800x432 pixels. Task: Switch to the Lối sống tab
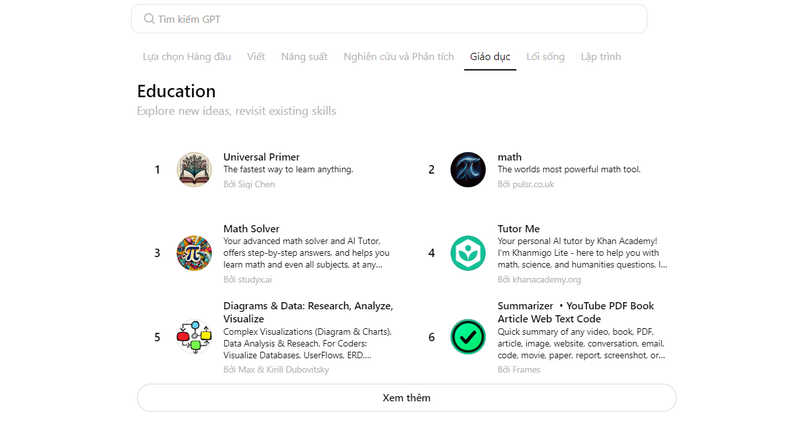545,57
